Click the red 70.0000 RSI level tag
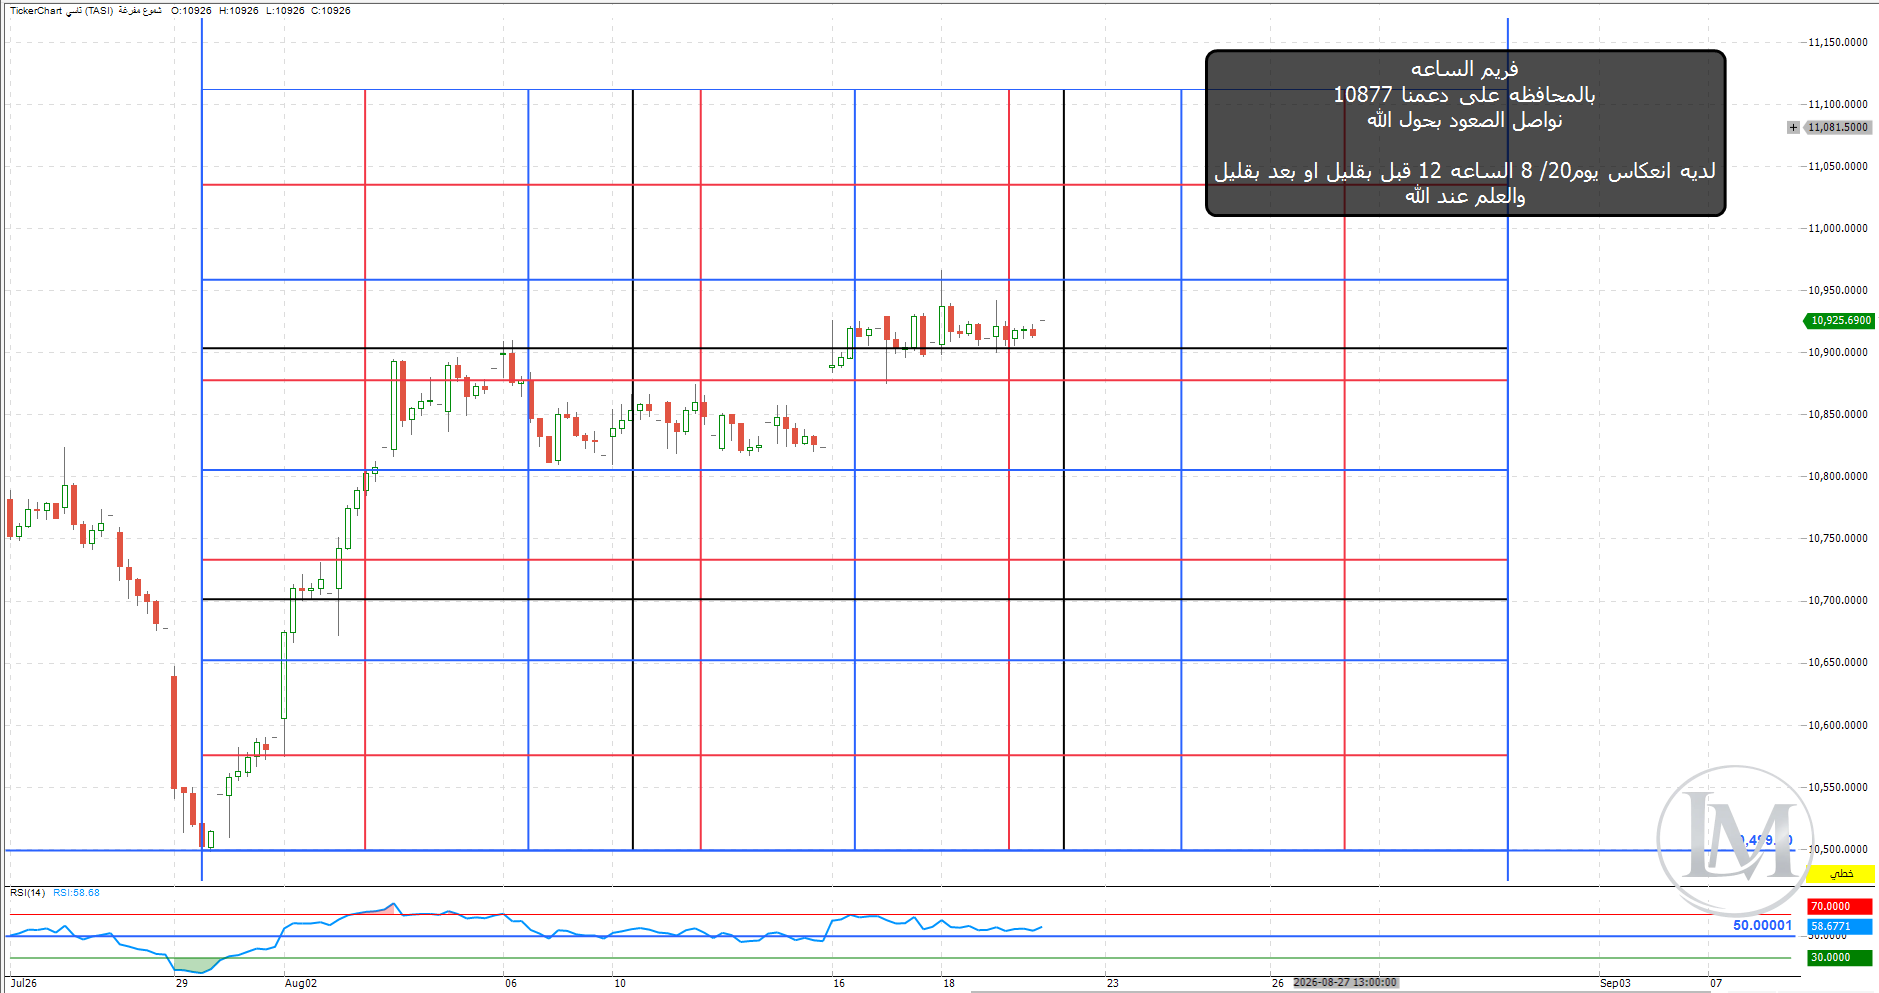 tap(1839, 906)
